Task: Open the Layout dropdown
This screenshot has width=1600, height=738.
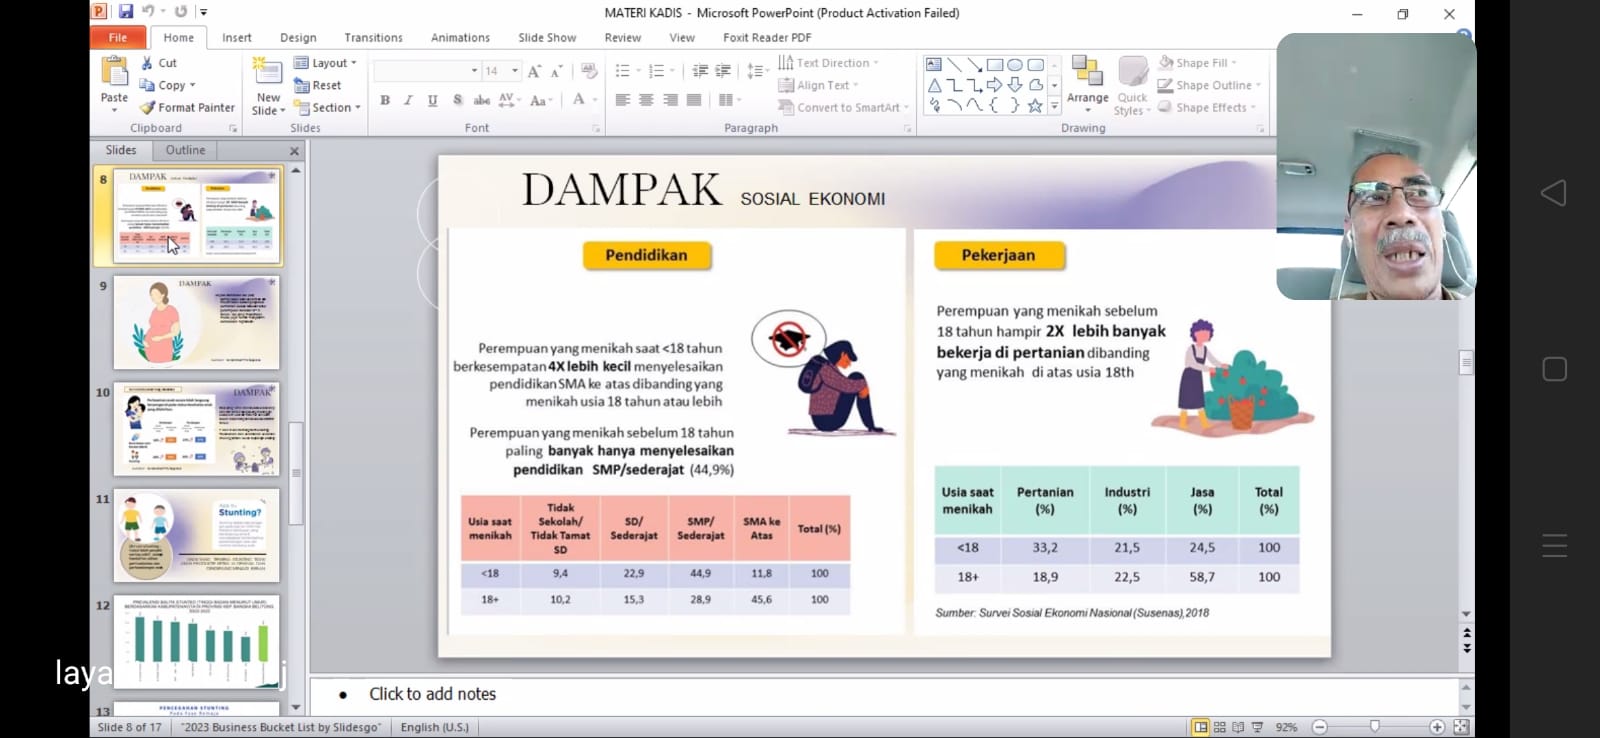Action: 326,63
